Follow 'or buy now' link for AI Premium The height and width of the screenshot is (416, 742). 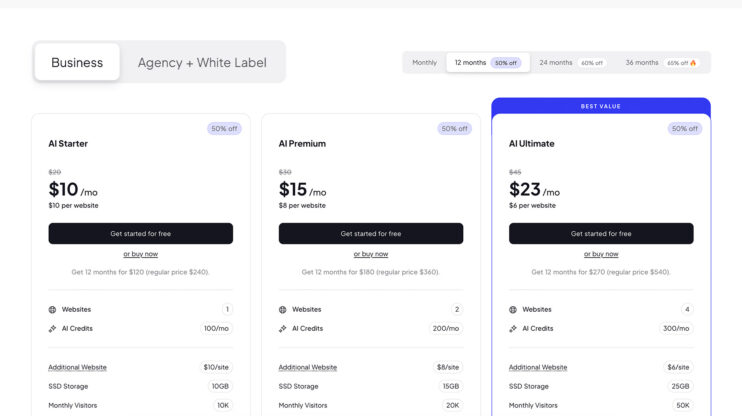371,254
